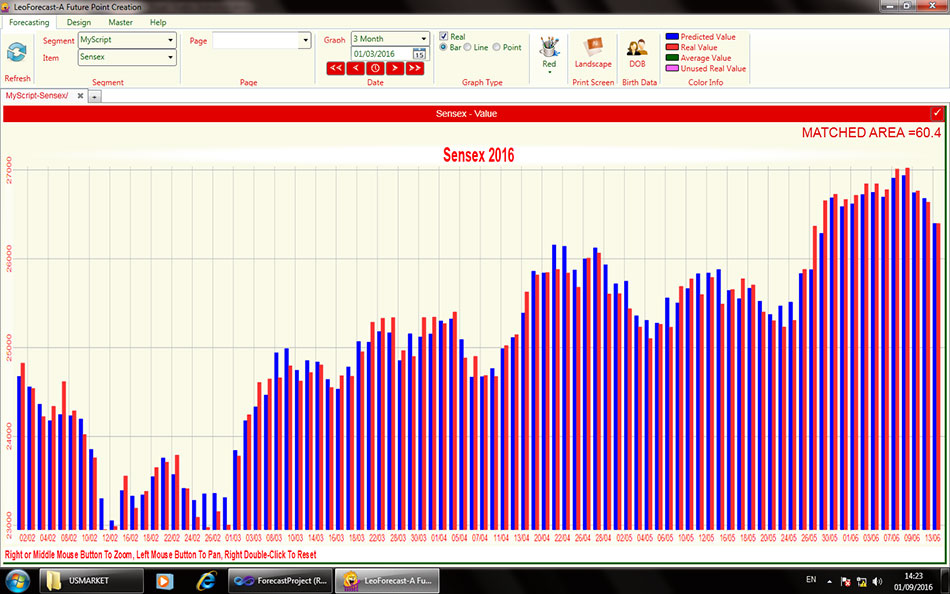This screenshot has width=950, height=594.
Task: Switch to ForecastProject taskbar window
Action: click(279, 581)
